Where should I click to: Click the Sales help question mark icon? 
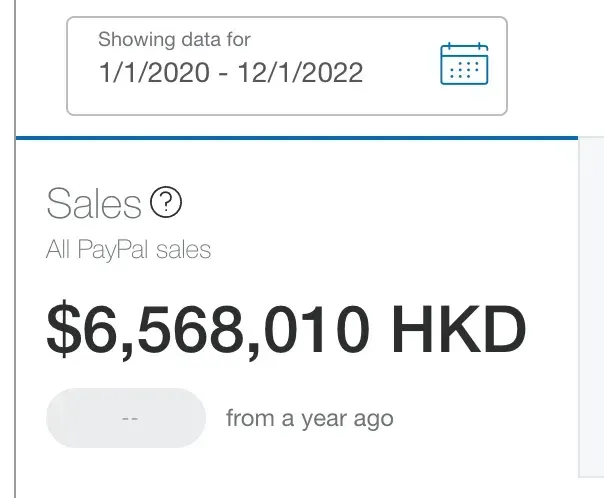(x=166, y=202)
